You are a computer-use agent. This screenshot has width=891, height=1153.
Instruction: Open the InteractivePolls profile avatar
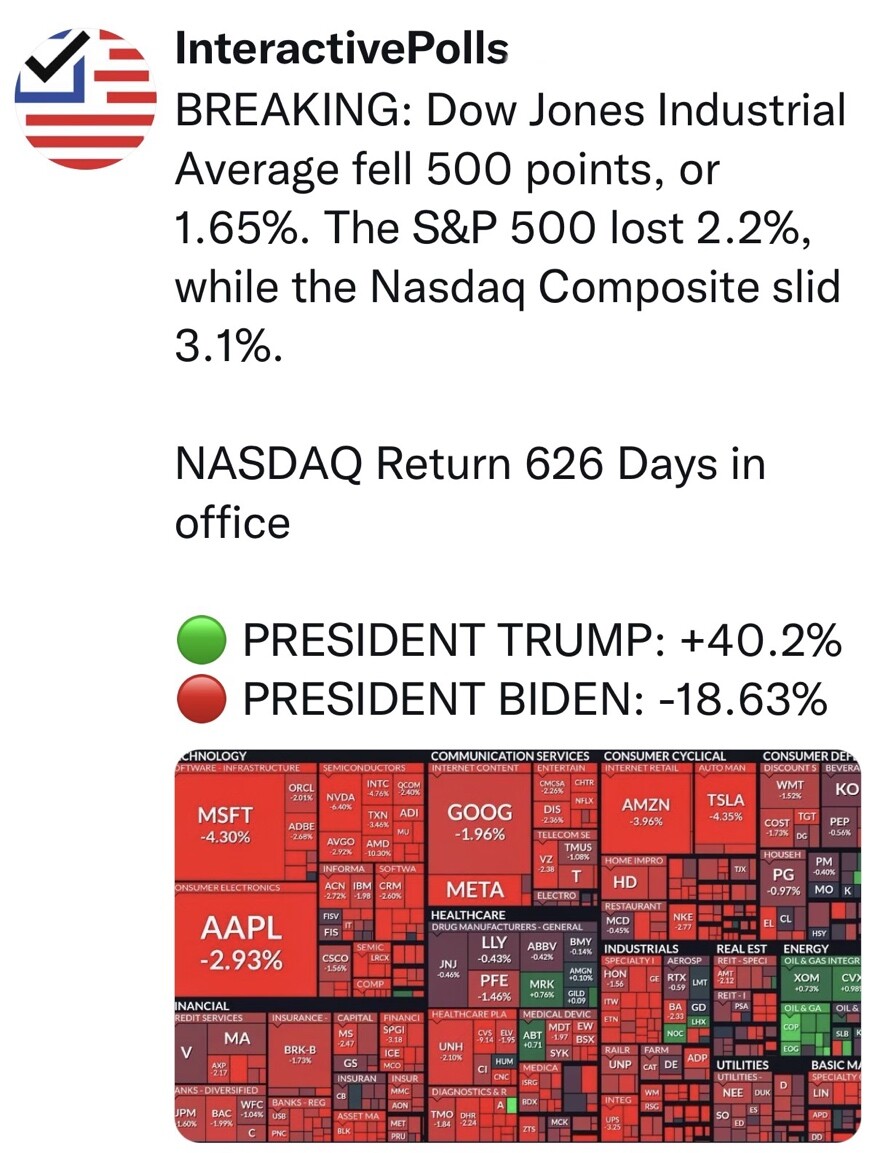coord(85,99)
